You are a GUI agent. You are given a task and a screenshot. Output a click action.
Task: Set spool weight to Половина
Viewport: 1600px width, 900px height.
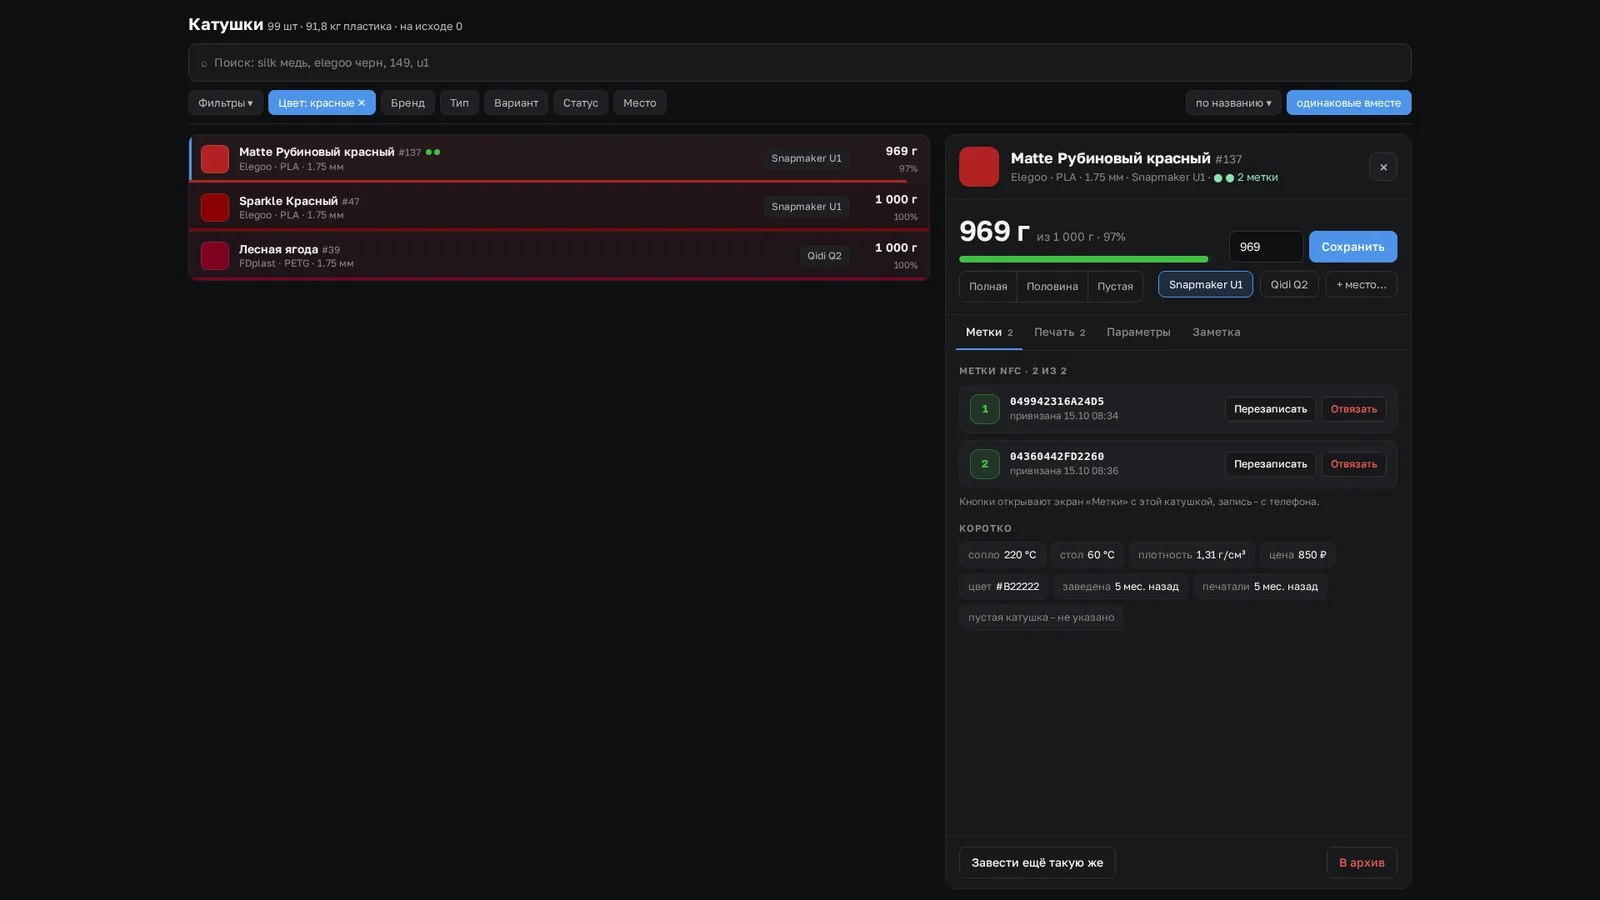tap(1052, 286)
